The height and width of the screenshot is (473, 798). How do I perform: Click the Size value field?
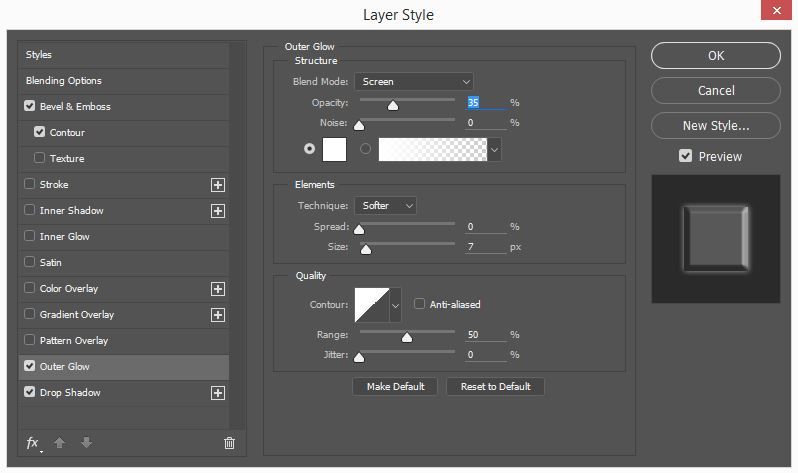tap(486, 247)
